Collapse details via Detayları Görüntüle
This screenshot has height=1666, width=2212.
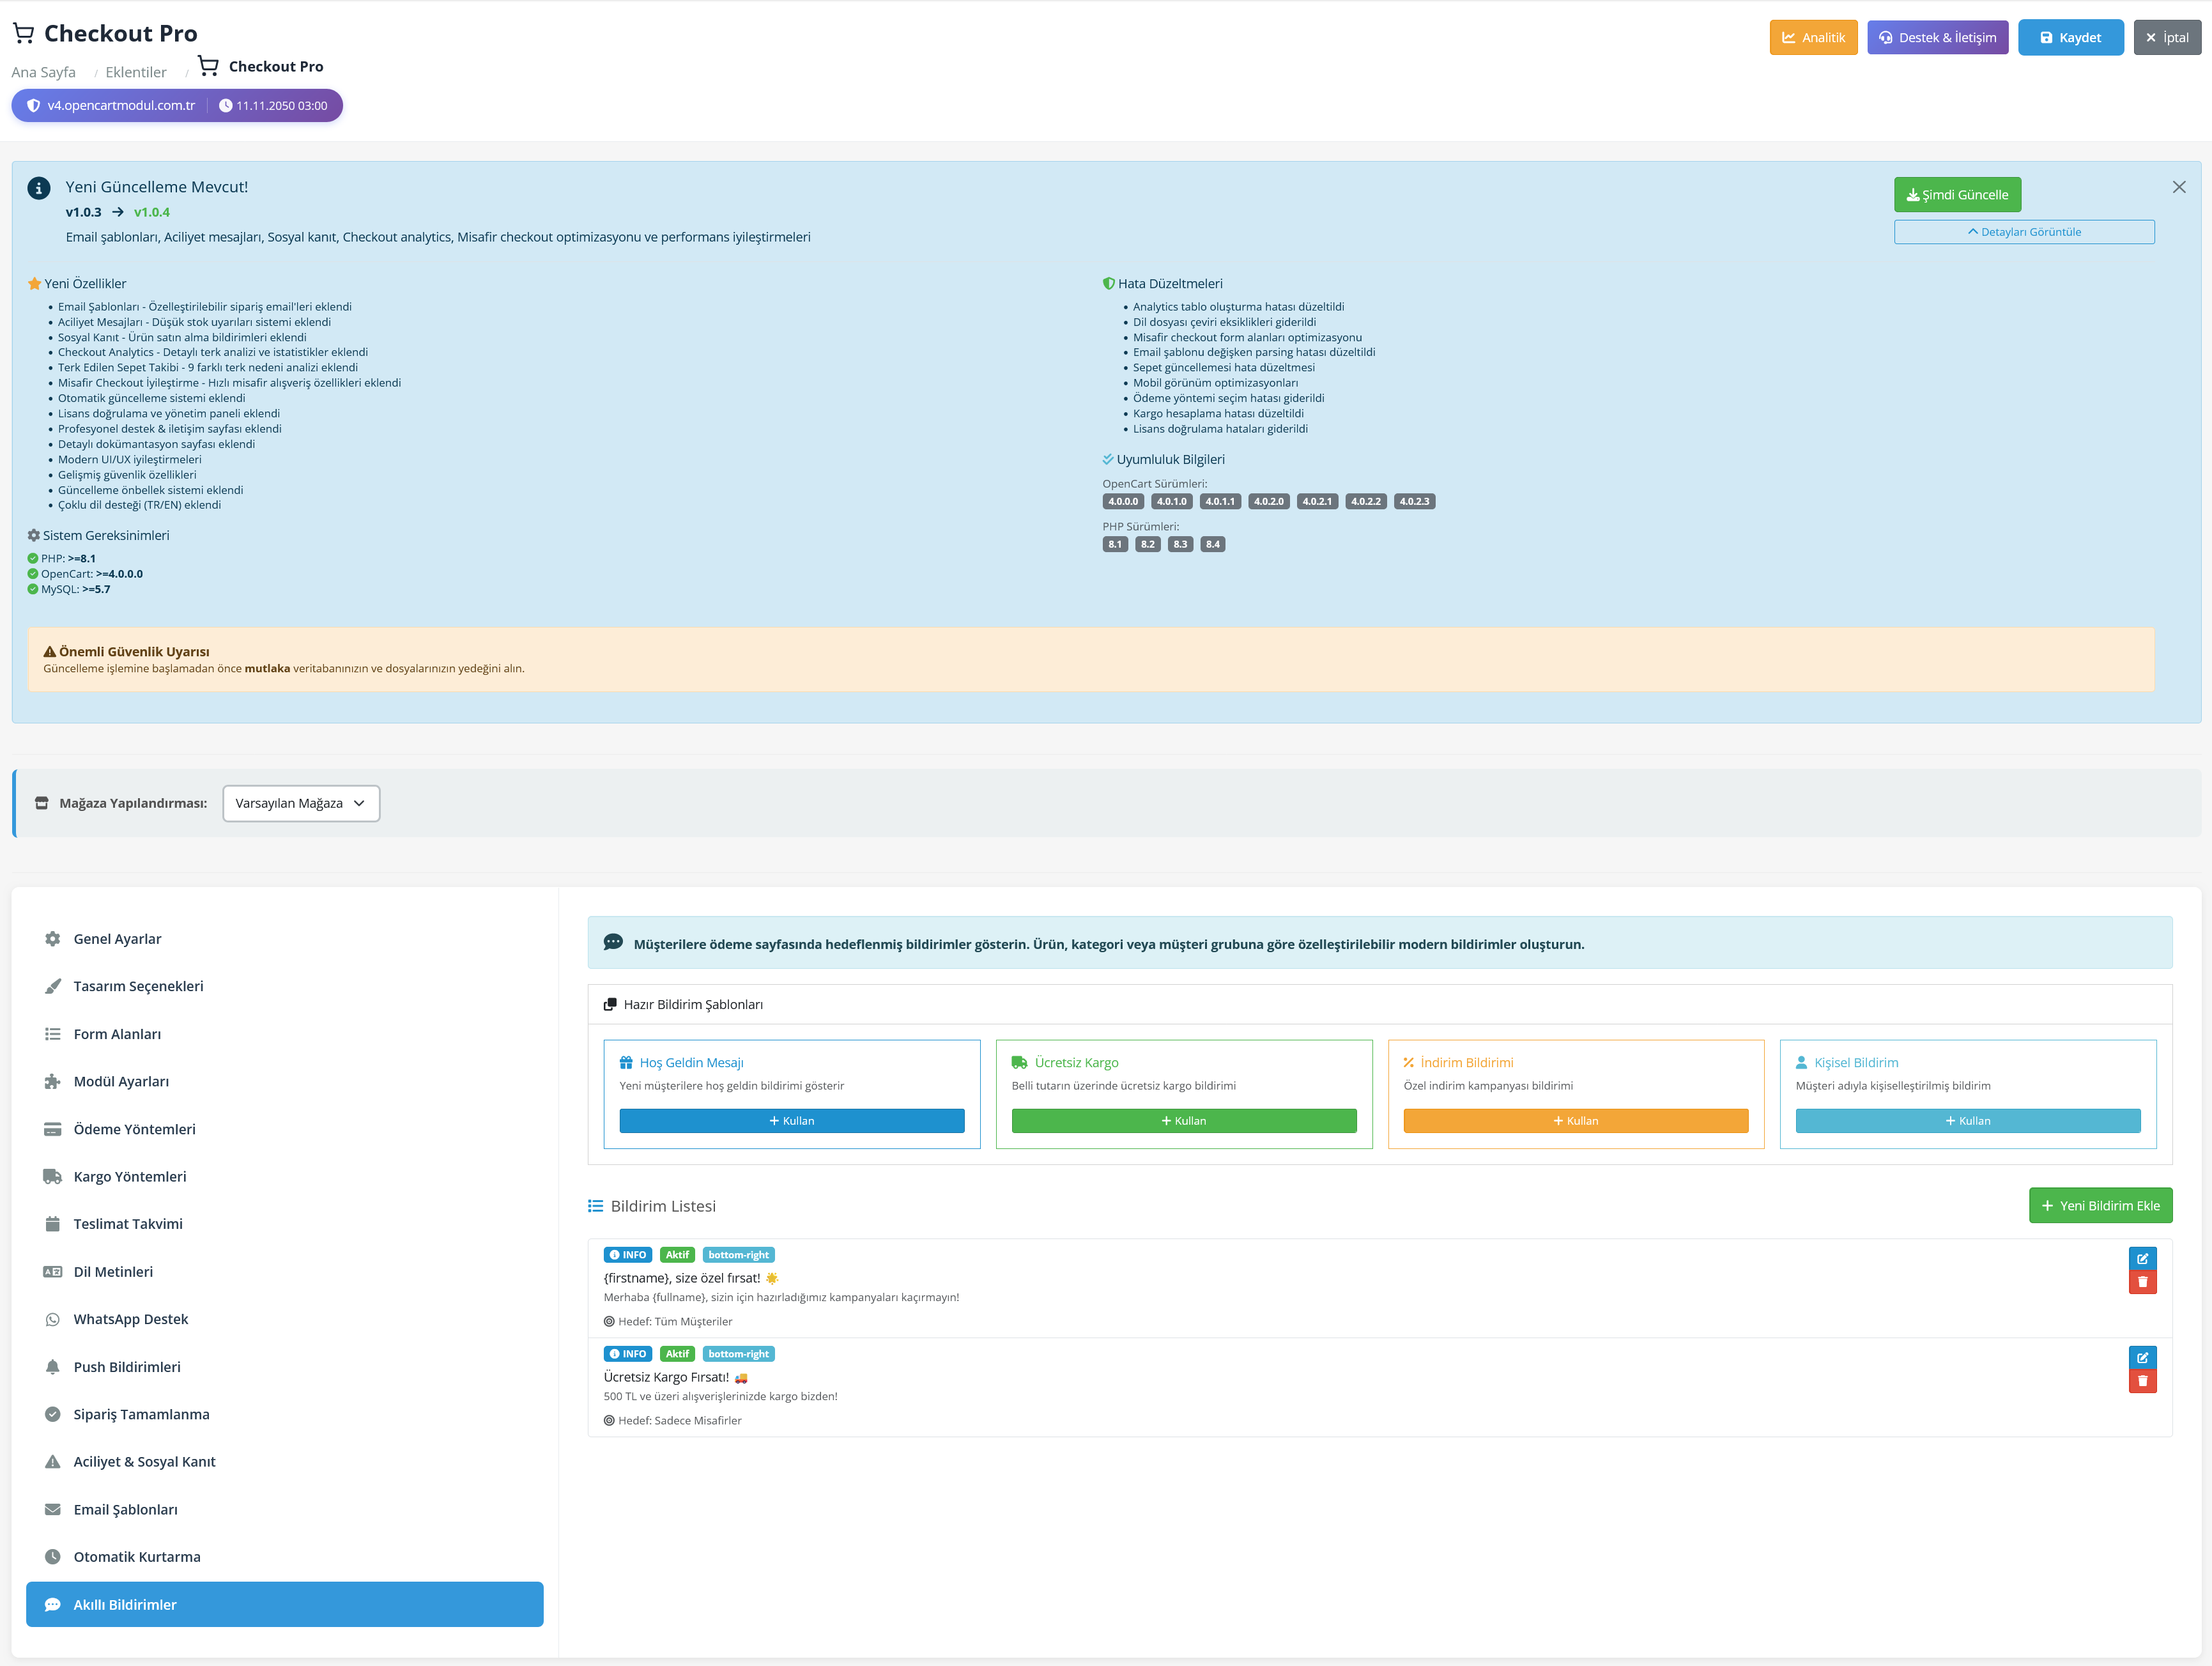click(x=2023, y=232)
